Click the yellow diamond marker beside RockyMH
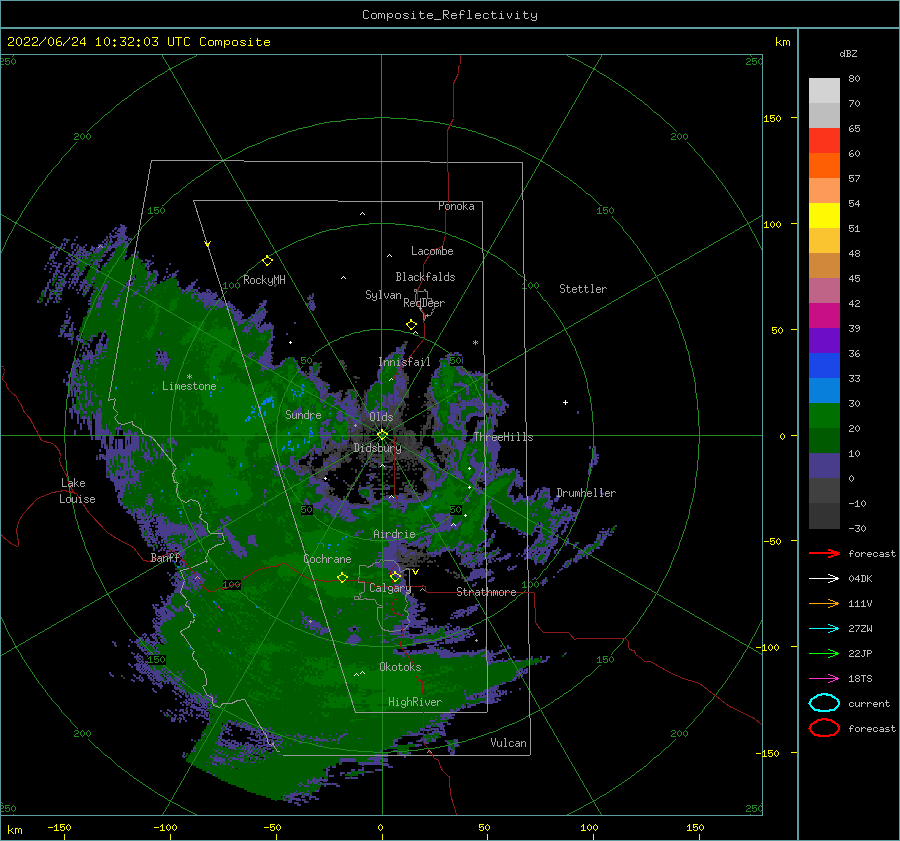Image resolution: width=900 pixels, height=841 pixels. 267,261
